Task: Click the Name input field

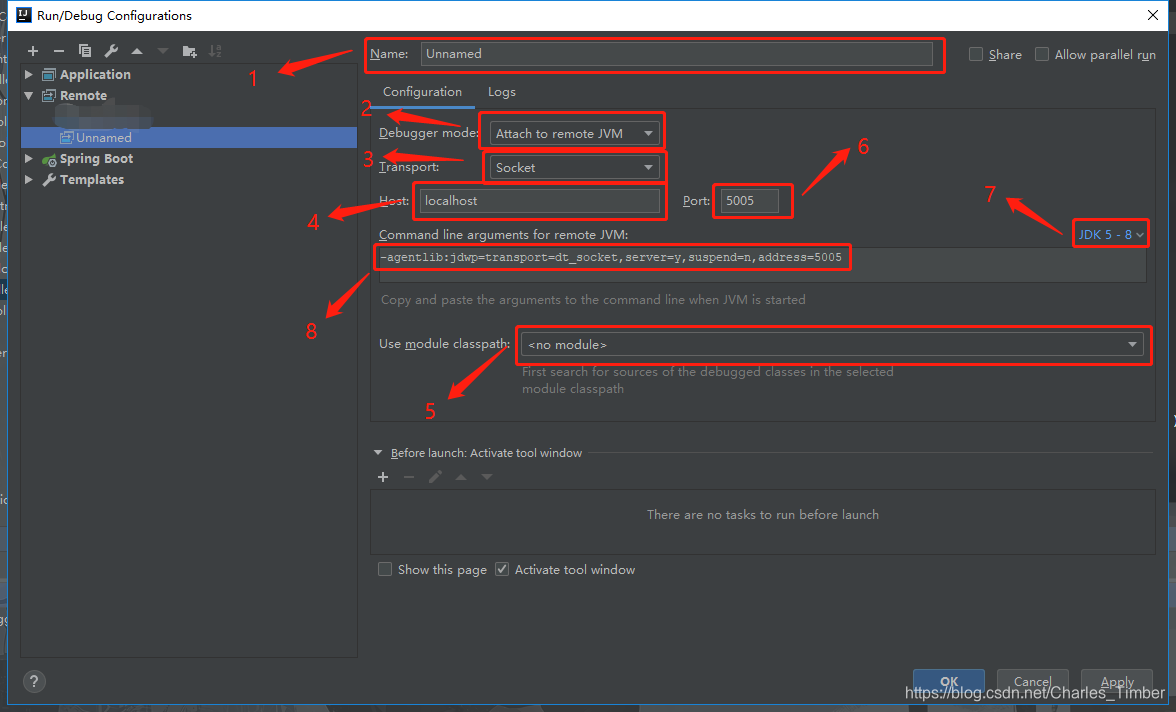Action: click(x=676, y=54)
